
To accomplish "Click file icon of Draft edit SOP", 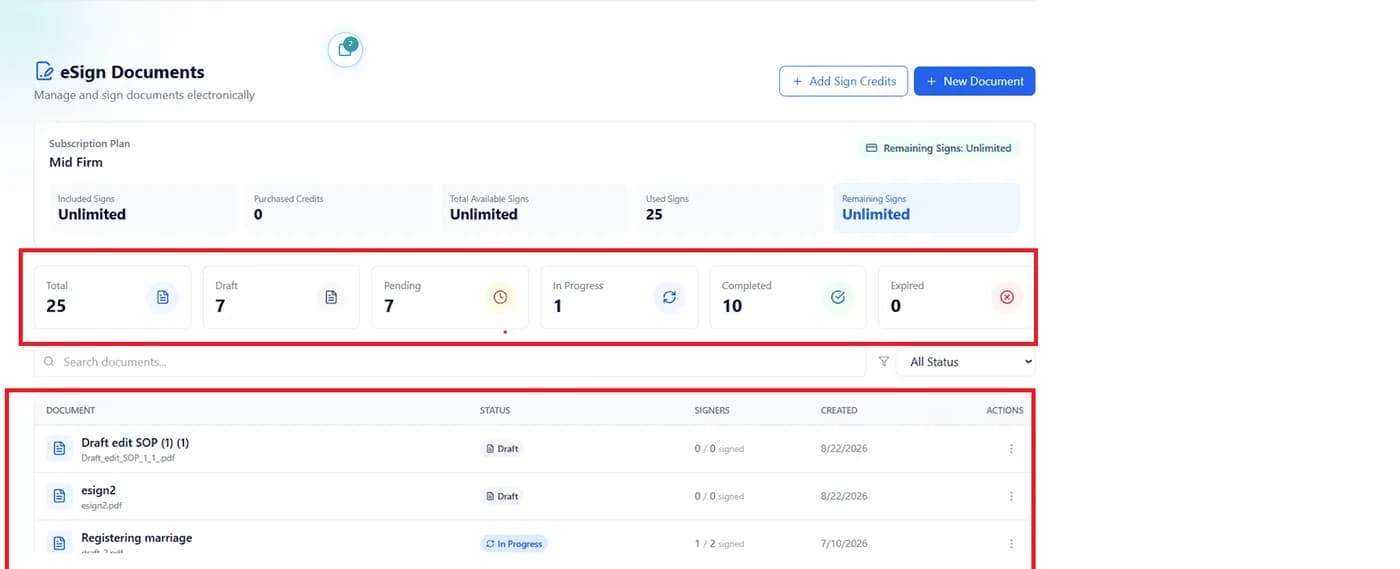I will tap(59, 448).
